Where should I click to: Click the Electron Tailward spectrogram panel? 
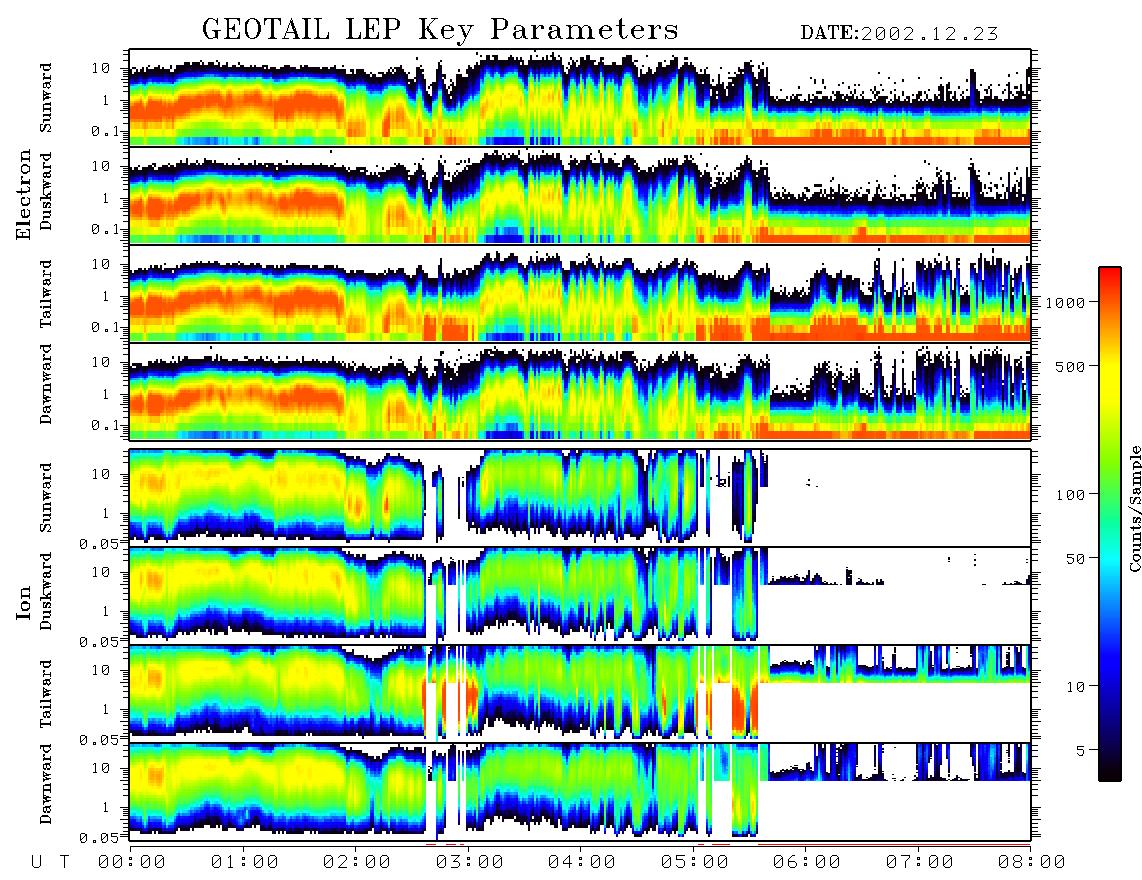pyautogui.click(x=580, y=294)
